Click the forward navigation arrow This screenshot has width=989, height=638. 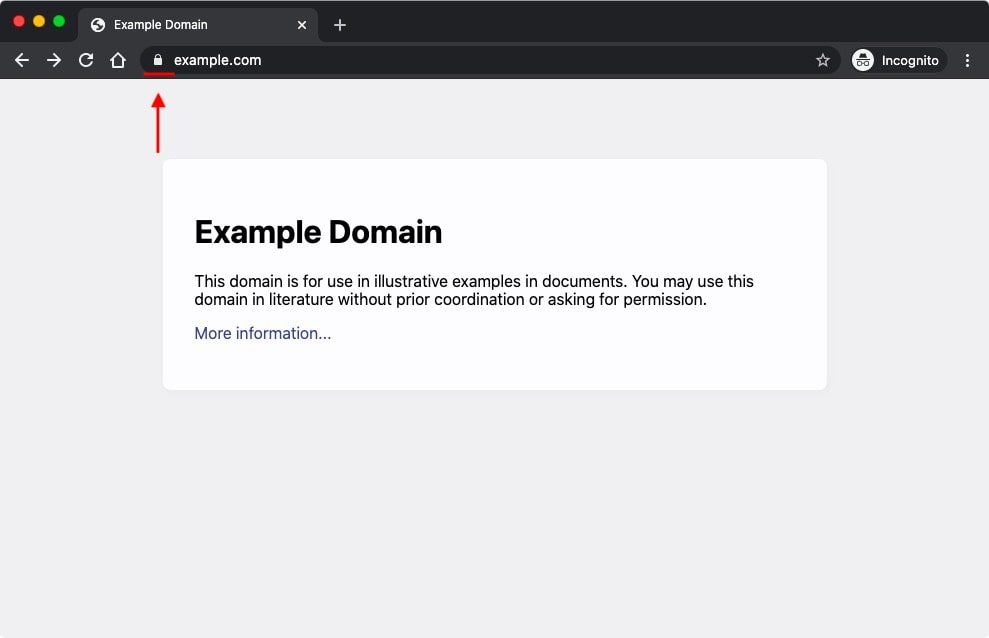pos(53,60)
